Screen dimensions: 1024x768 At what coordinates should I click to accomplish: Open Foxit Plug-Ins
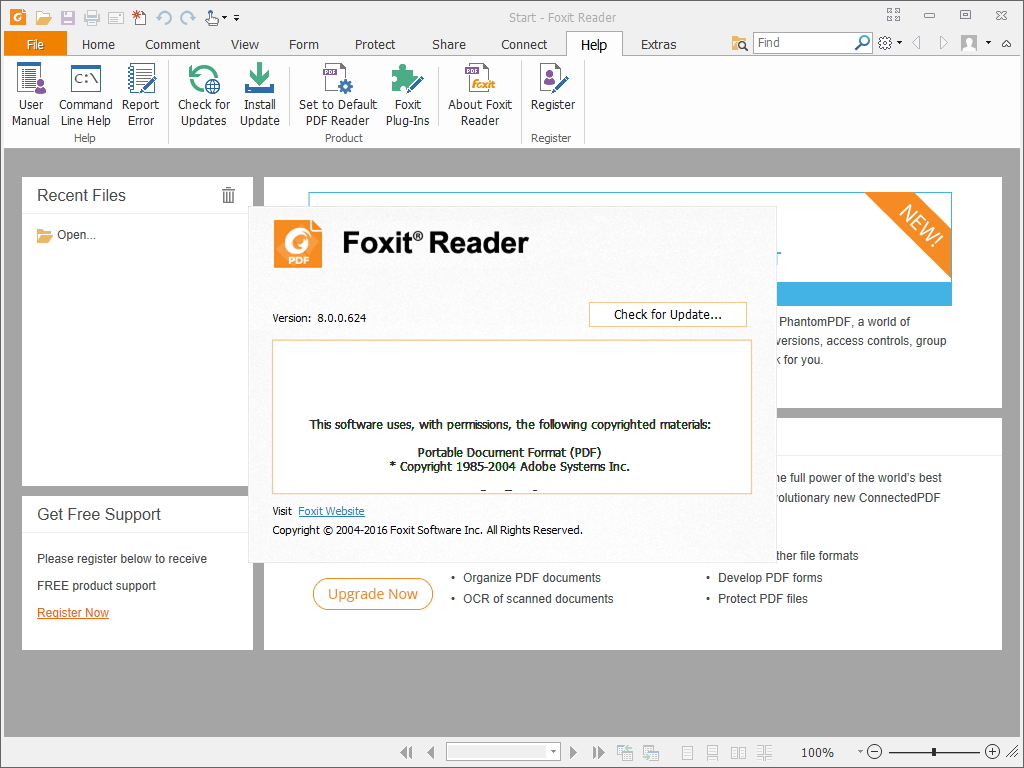point(407,94)
